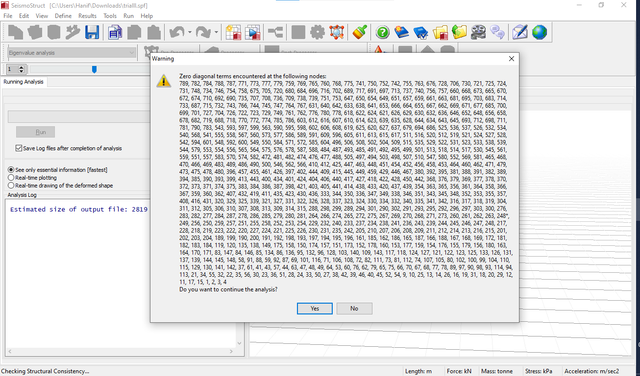
Task: Click the stepper arrows beside value 1
Action: click(22, 69)
